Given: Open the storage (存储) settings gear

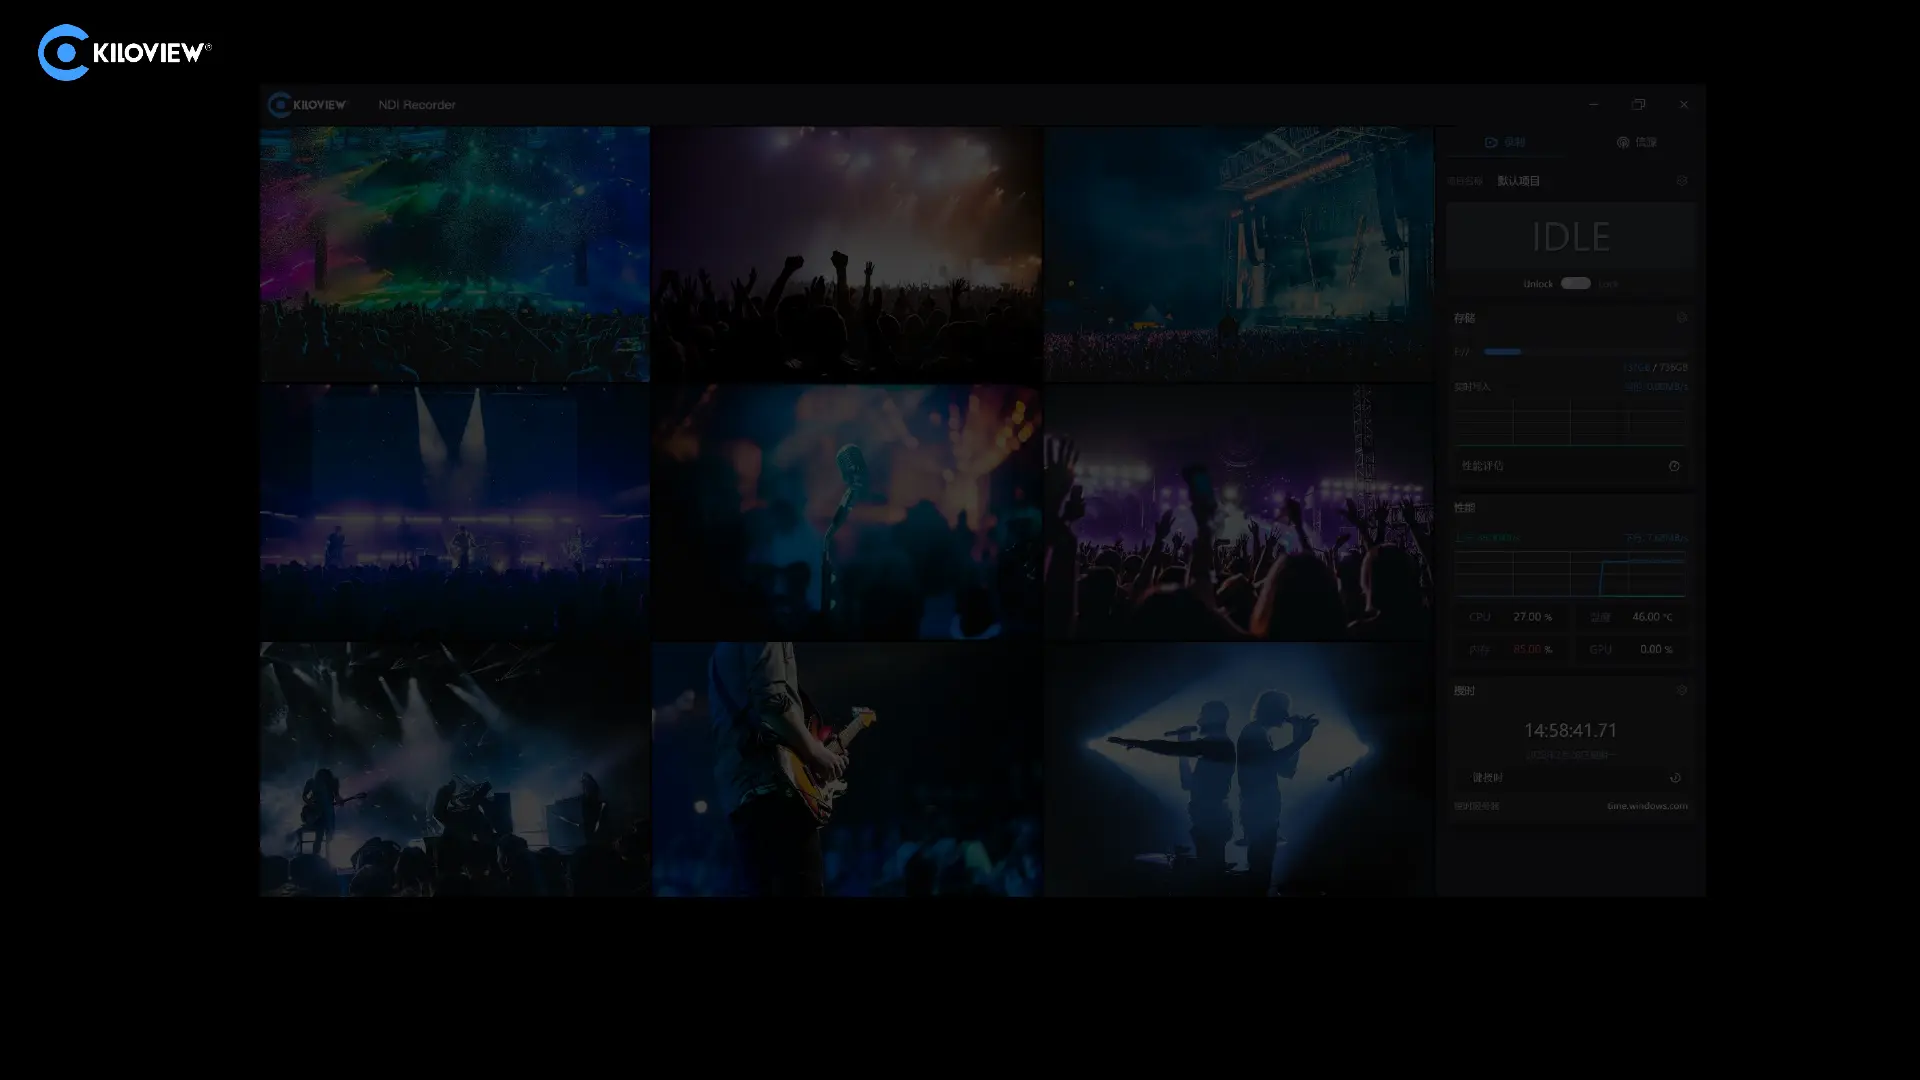Looking at the screenshot, I should click(x=1681, y=318).
